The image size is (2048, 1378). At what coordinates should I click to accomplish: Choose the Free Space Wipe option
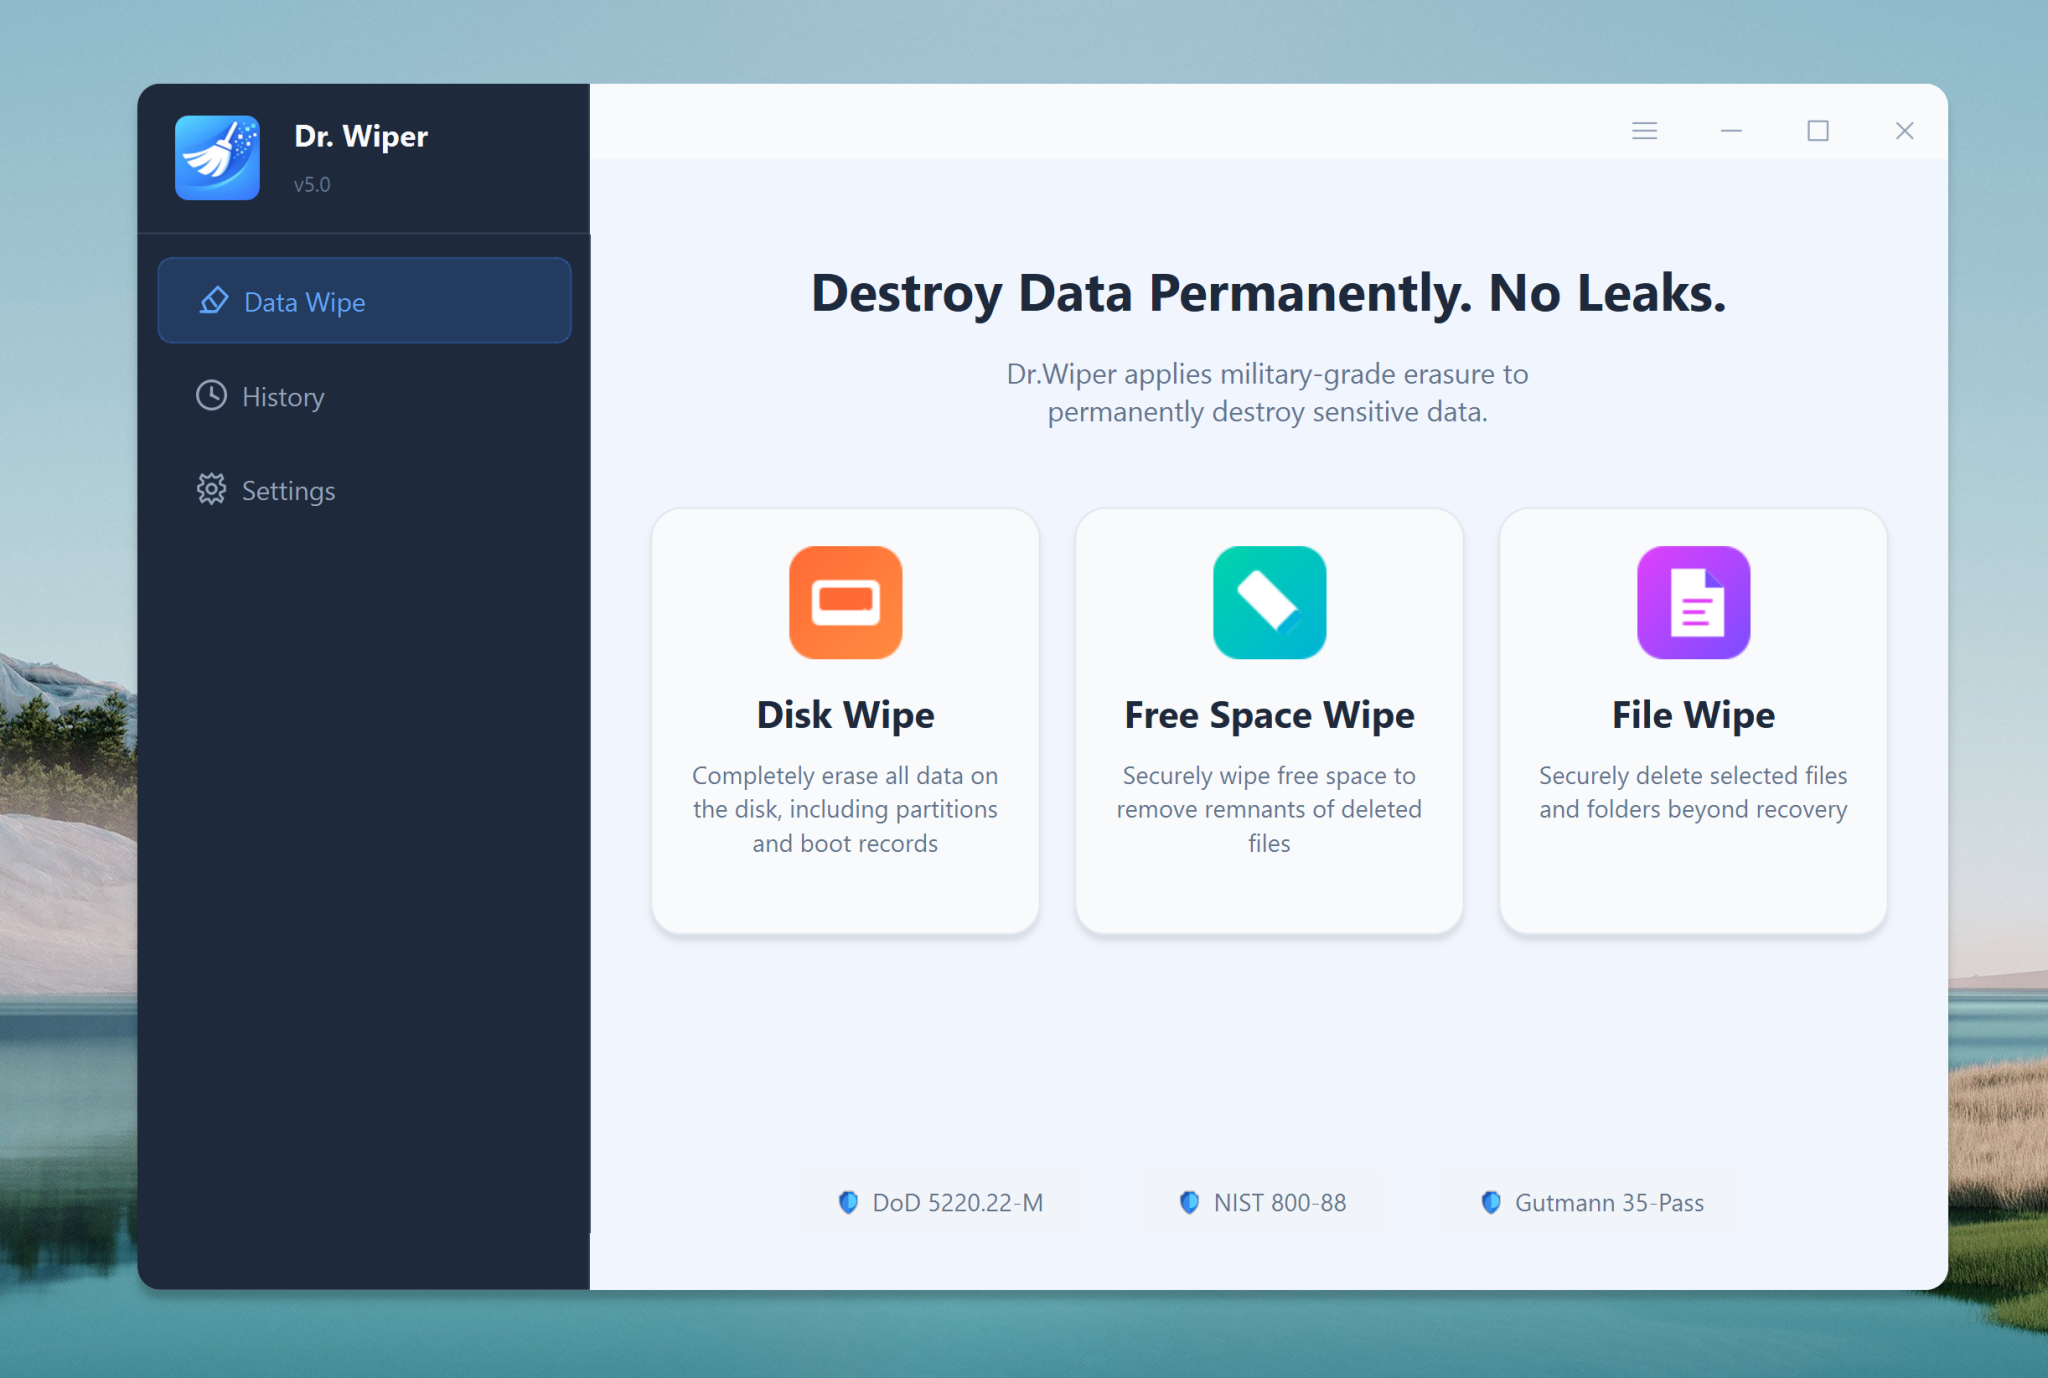1269,722
